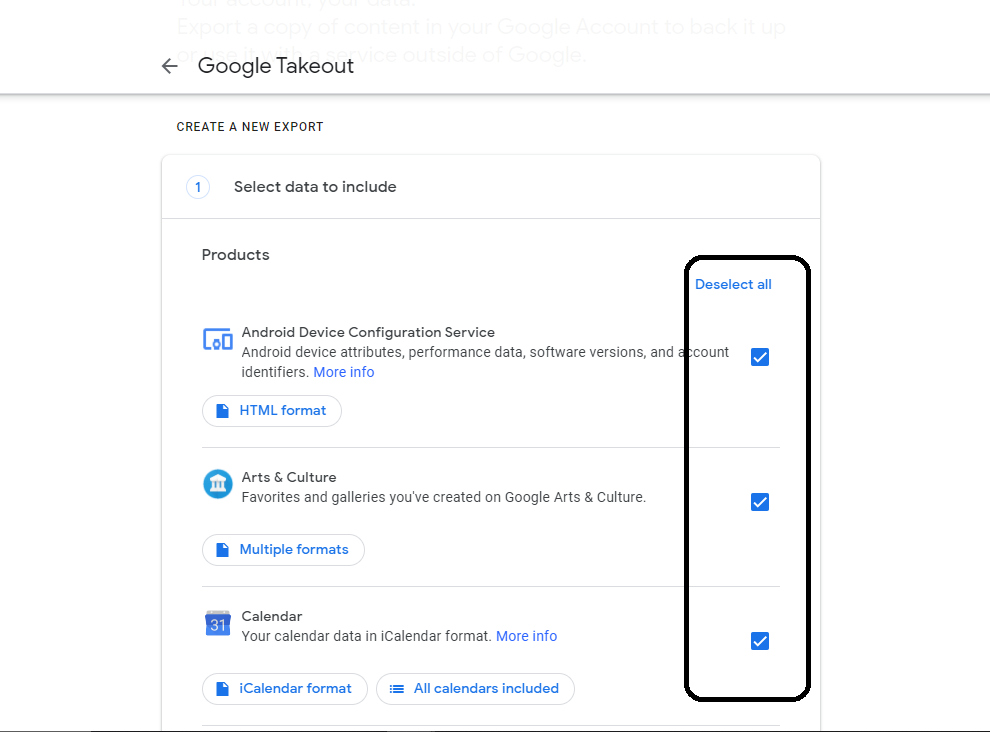Click the list icon on All calendars included
The width and height of the screenshot is (990, 732).
coord(394,688)
